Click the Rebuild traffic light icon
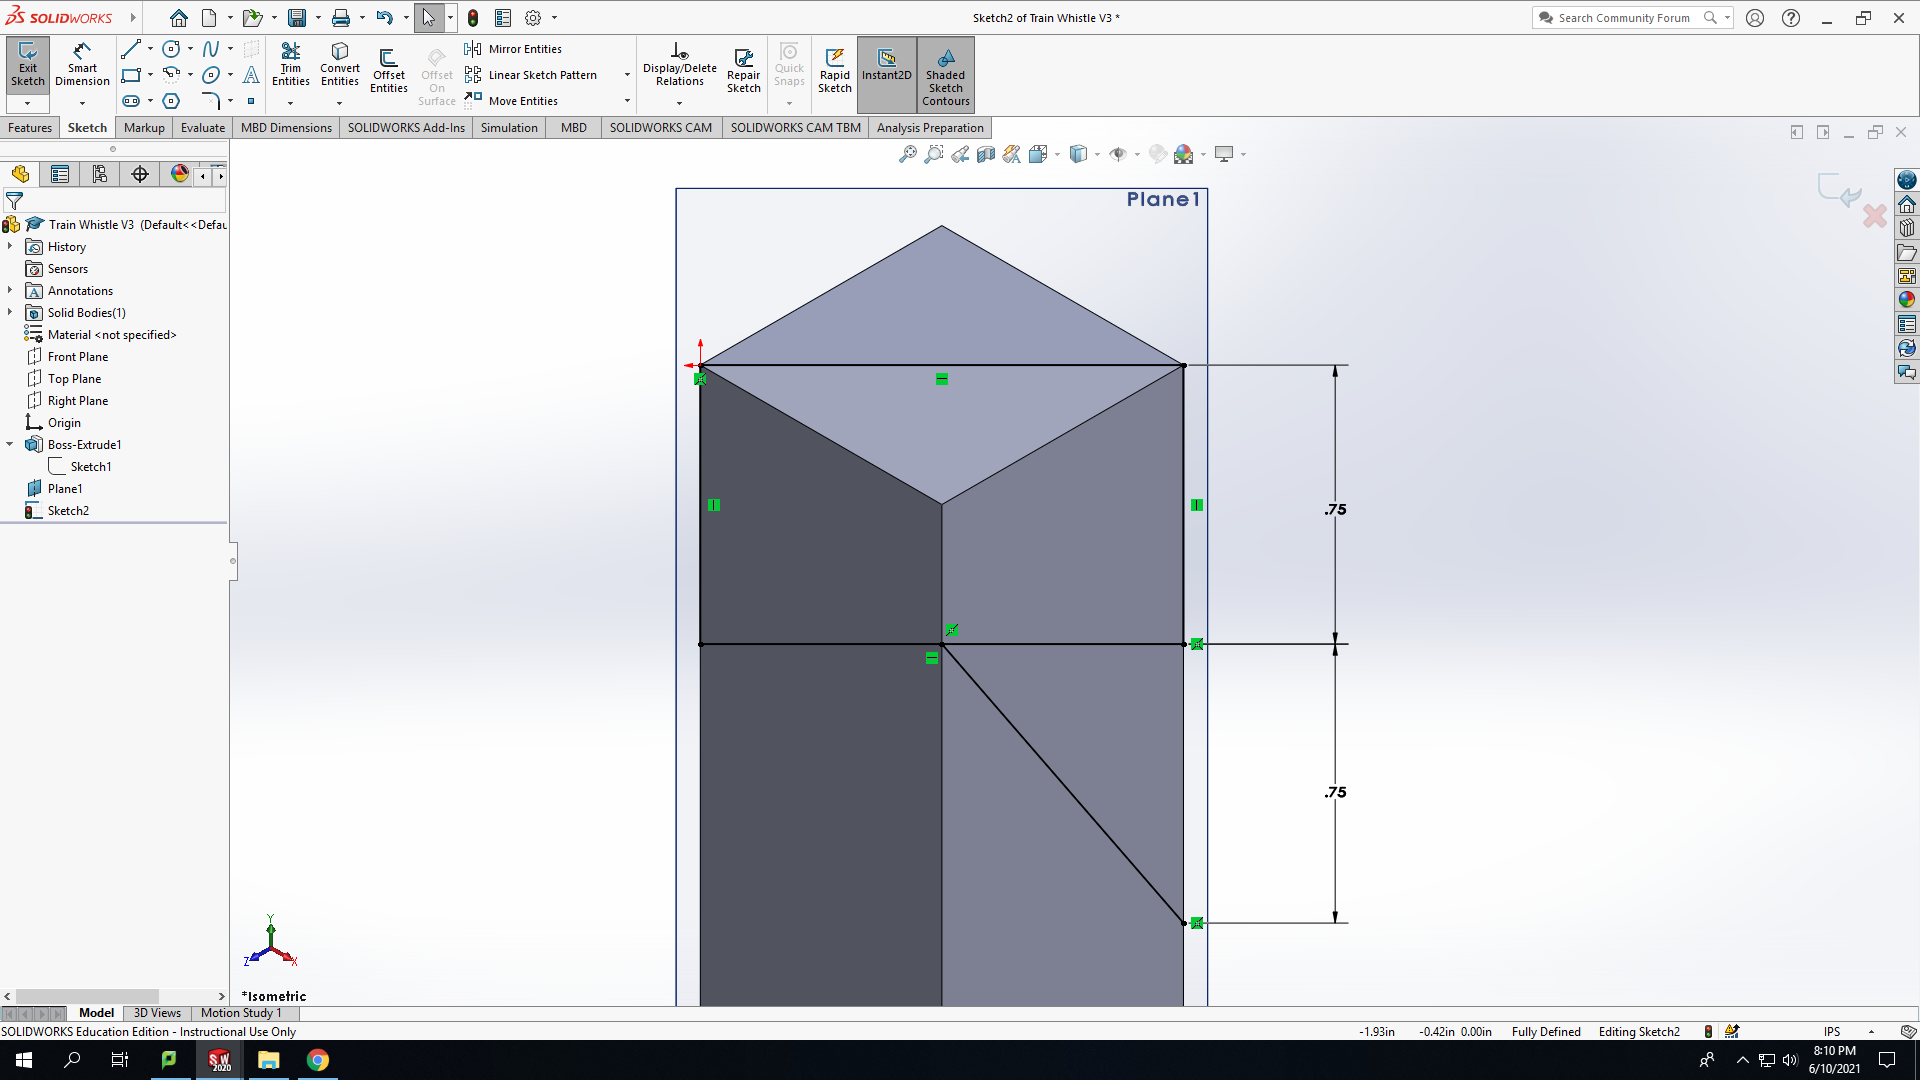 (x=473, y=18)
